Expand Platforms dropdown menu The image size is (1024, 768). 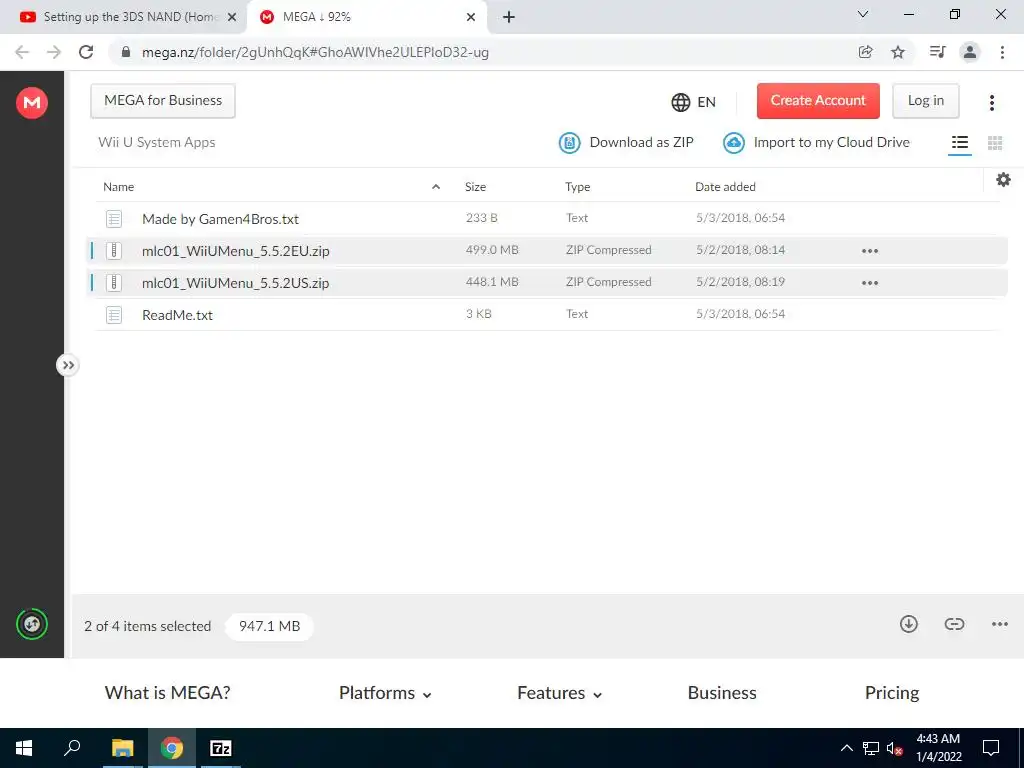[385, 693]
